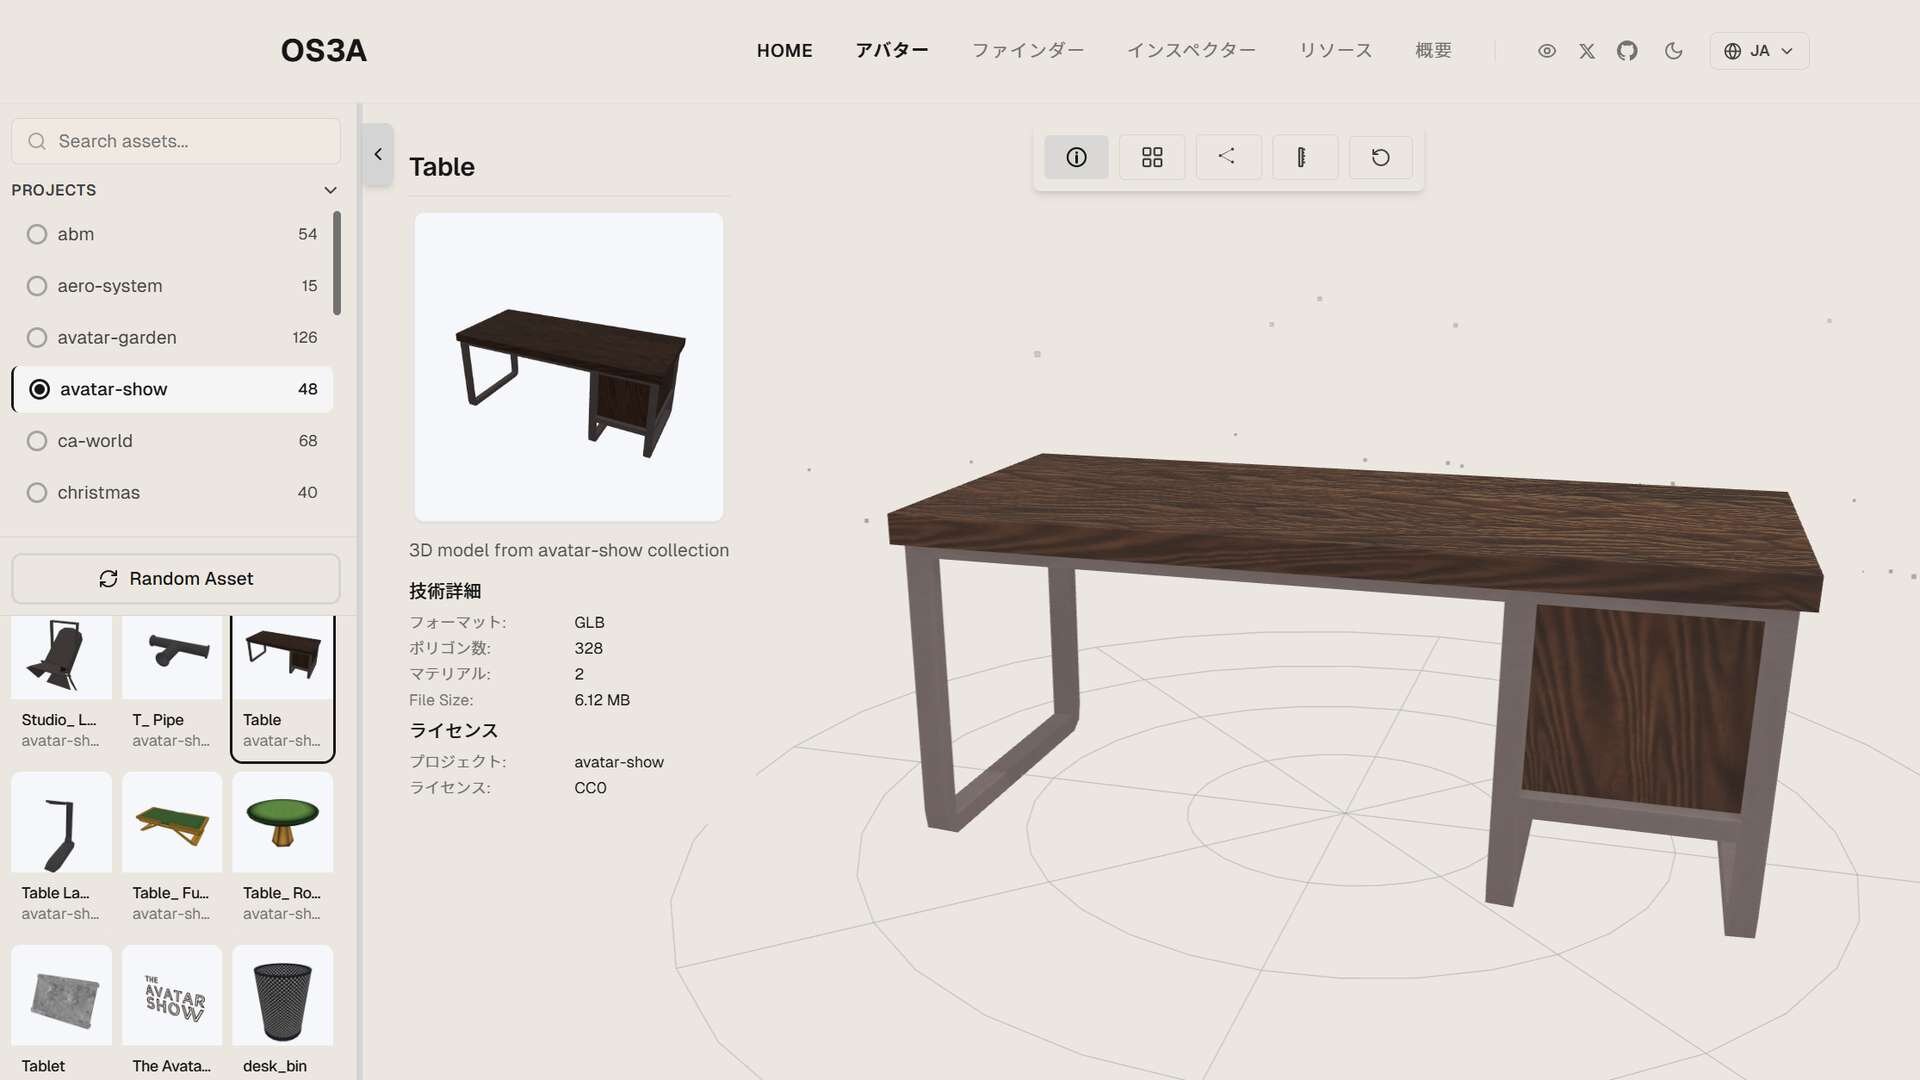The image size is (1920, 1080).
Task: Select the ca-world project radio button
Action: tap(37, 441)
